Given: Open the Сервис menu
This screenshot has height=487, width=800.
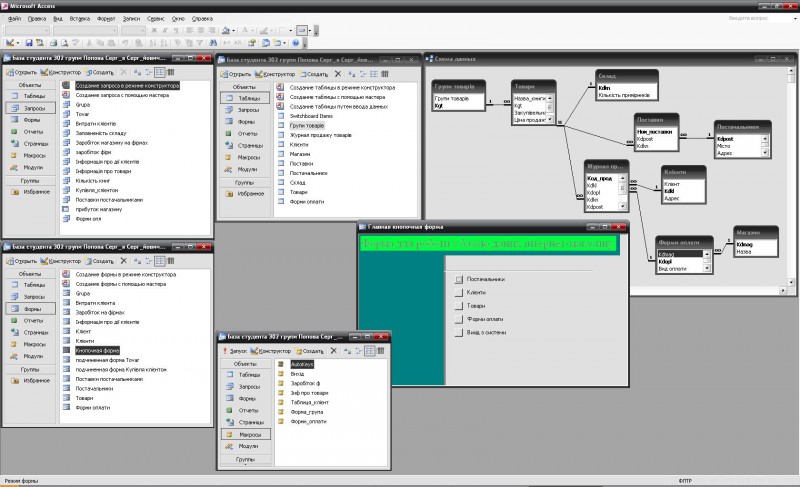Looking at the screenshot, I should click(x=156, y=18).
